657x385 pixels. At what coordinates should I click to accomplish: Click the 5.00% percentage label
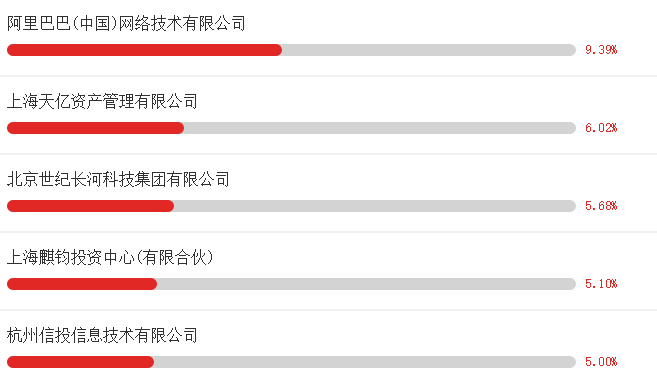click(601, 362)
